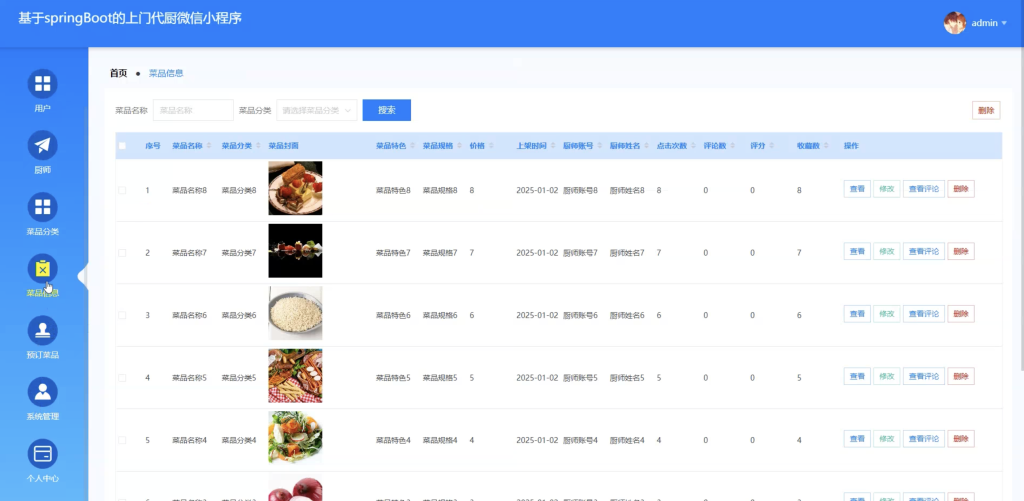Viewport: 1024px width, 501px height.
Task: Sort by 收藏数 column arrows
Action: 826,146
